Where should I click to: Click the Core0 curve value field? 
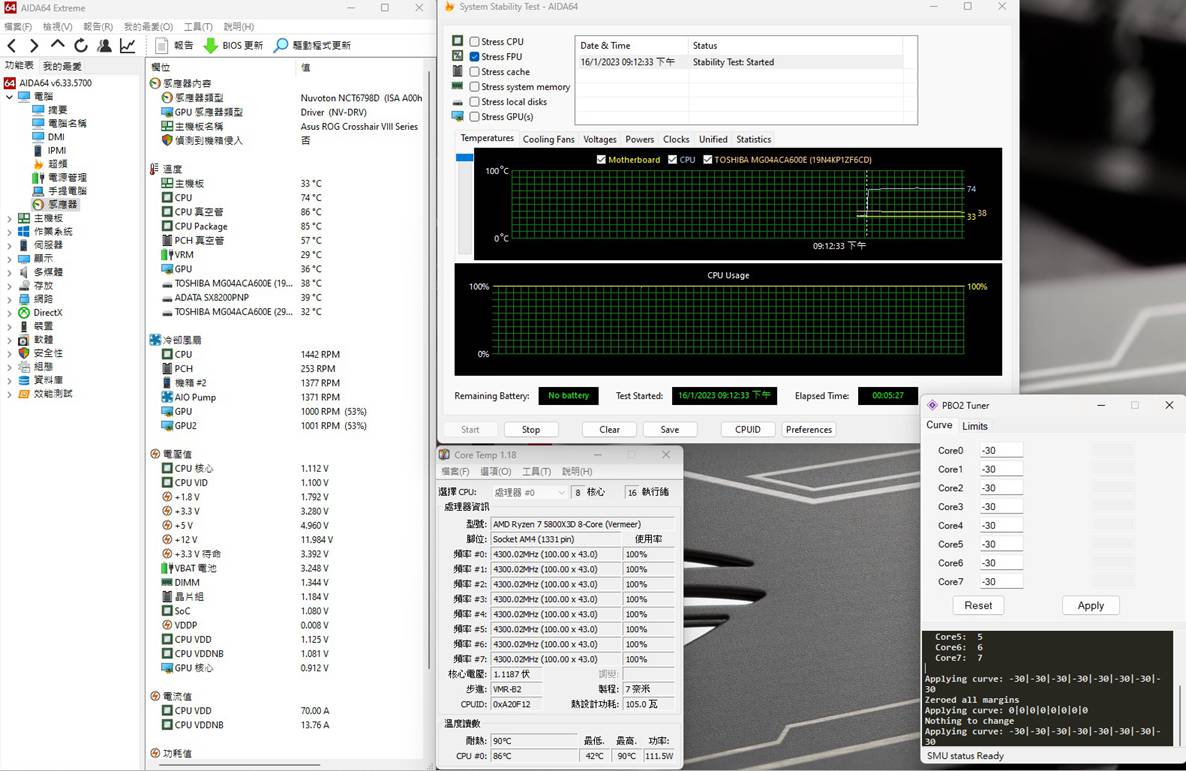1000,450
